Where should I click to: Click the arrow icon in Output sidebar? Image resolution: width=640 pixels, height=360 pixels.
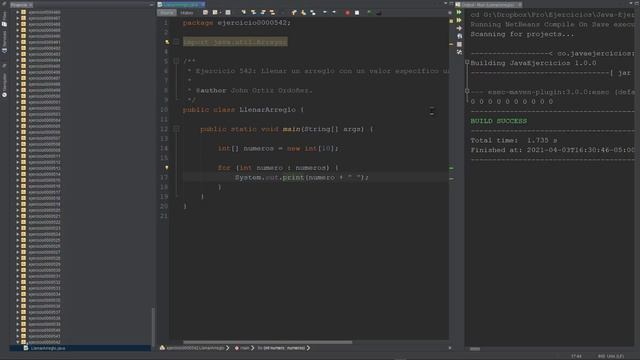[x=459, y=28]
